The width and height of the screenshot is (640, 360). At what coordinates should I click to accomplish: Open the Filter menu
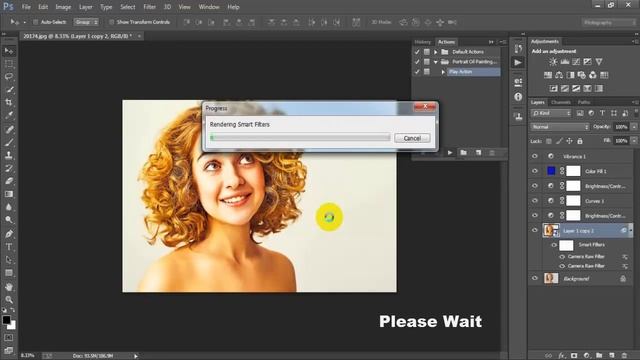[149, 7]
